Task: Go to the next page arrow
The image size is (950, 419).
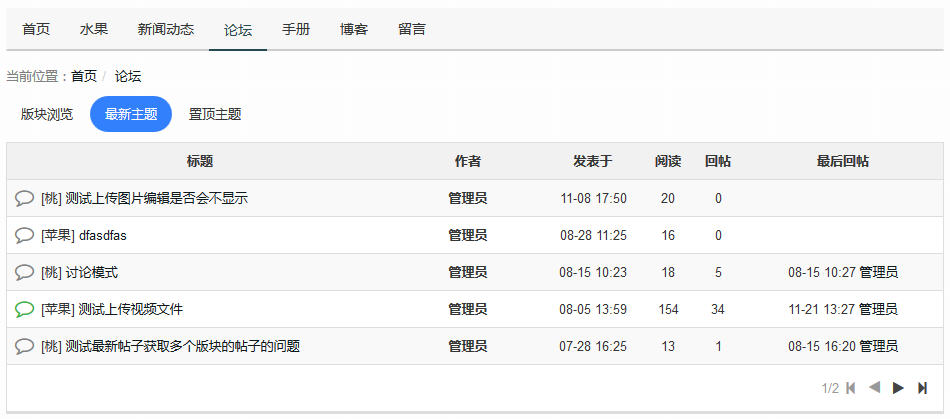Action: click(899, 388)
